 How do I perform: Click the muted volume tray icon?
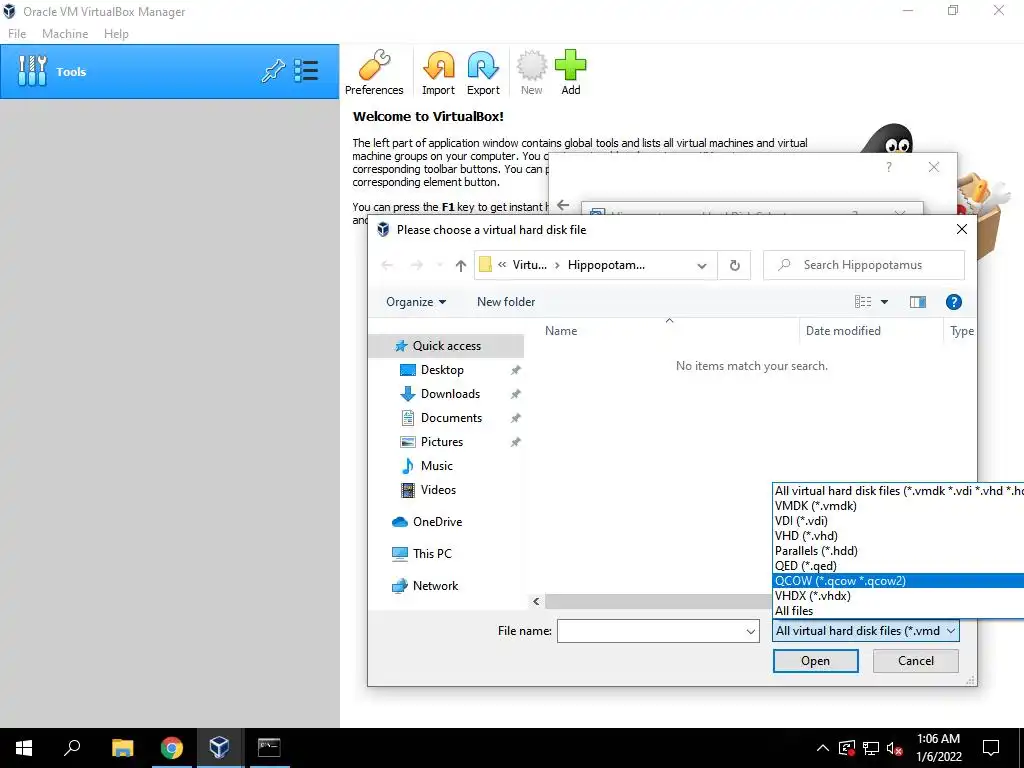(895, 748)
